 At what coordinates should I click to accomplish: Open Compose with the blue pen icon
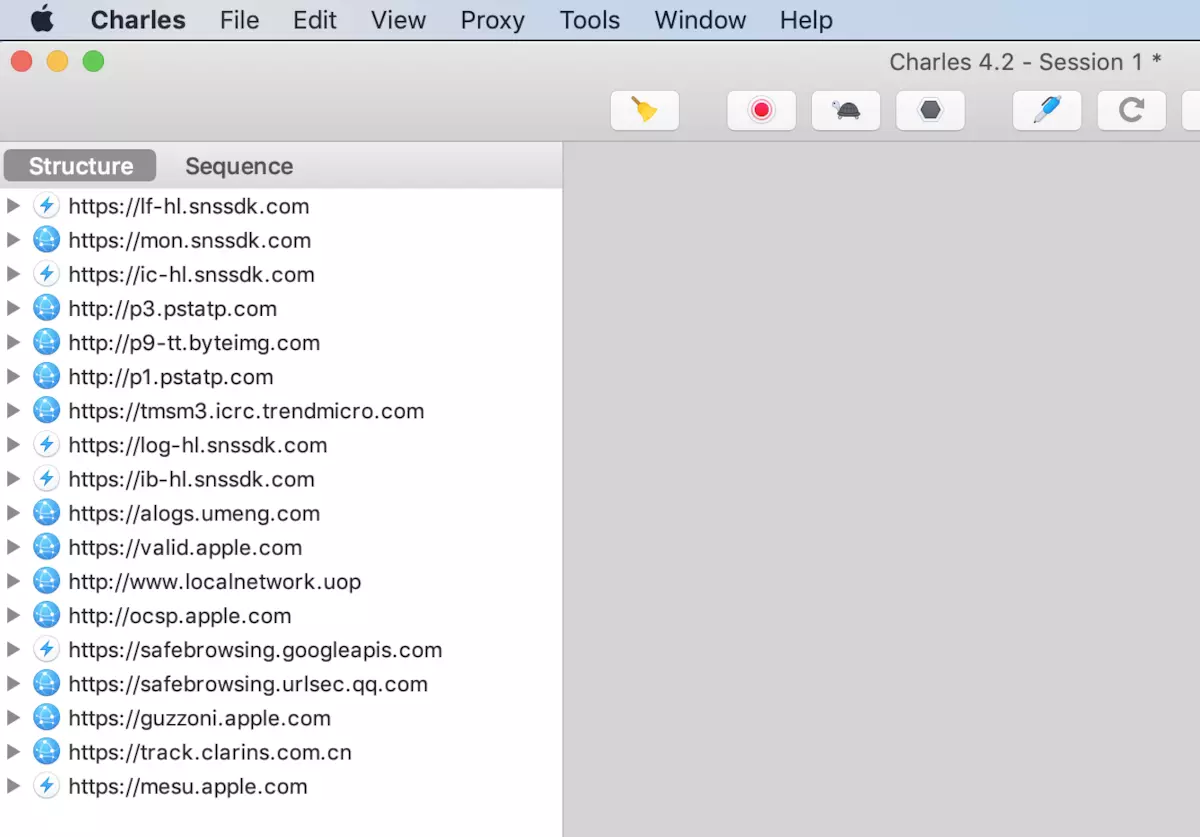click(1047, 110)
